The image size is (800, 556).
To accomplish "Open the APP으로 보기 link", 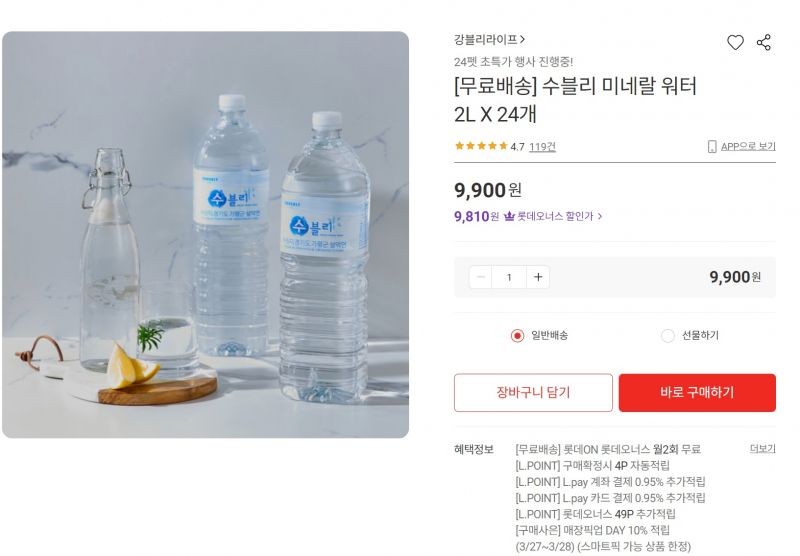I will tap(748, 147).
